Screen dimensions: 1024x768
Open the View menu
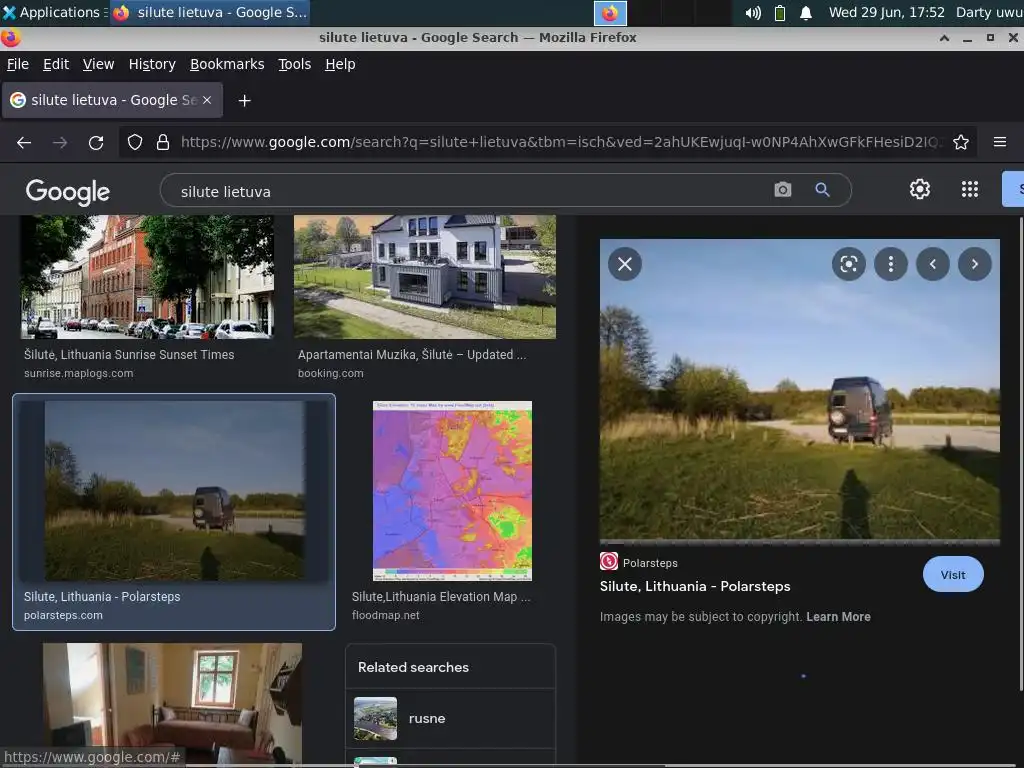[x=98, y=64]
